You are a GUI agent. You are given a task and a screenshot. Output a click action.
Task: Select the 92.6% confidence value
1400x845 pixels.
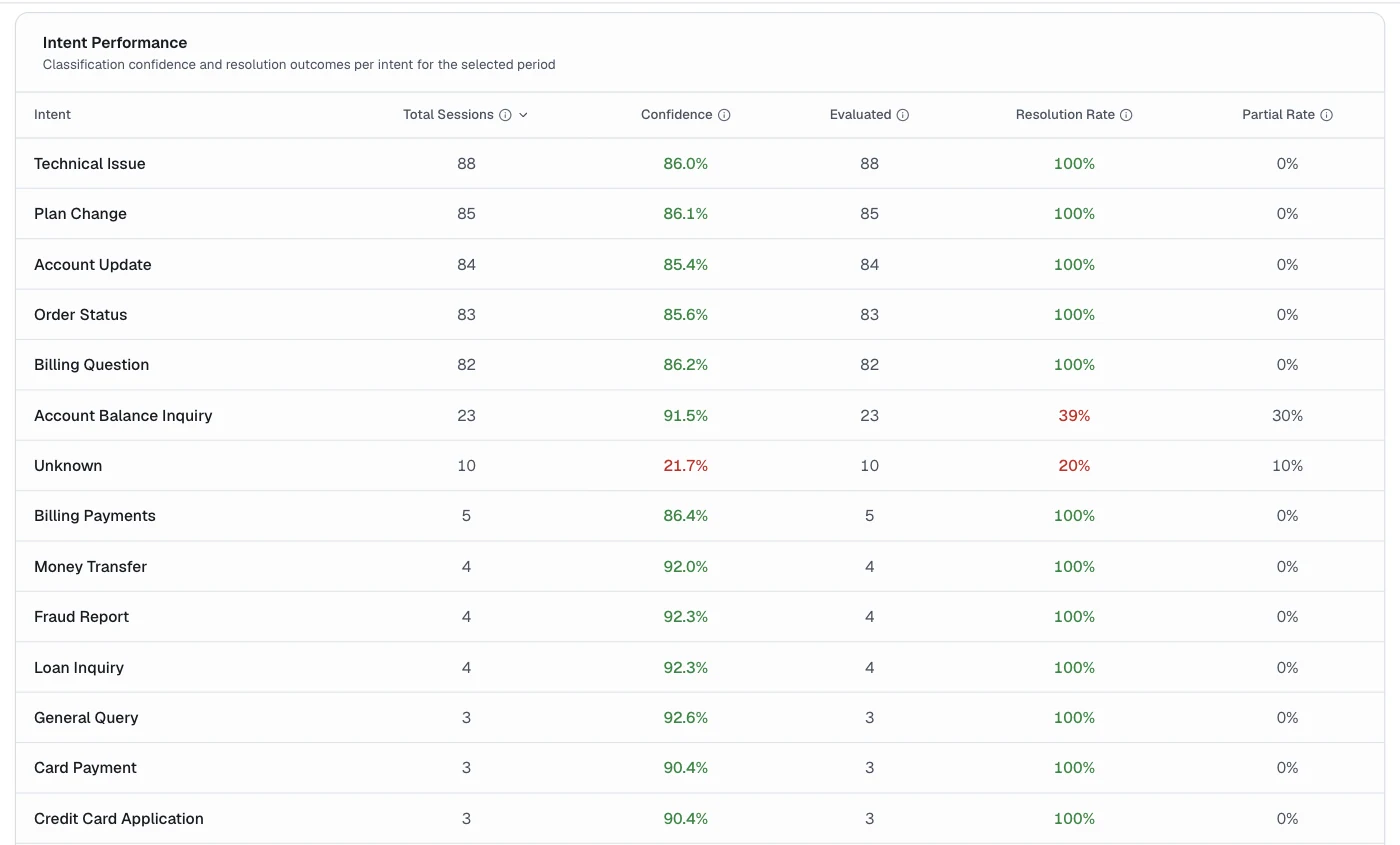tap(686, 718)
